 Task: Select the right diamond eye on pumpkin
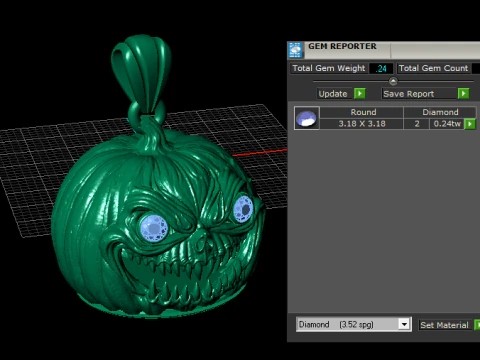click(x=243, y=209)
